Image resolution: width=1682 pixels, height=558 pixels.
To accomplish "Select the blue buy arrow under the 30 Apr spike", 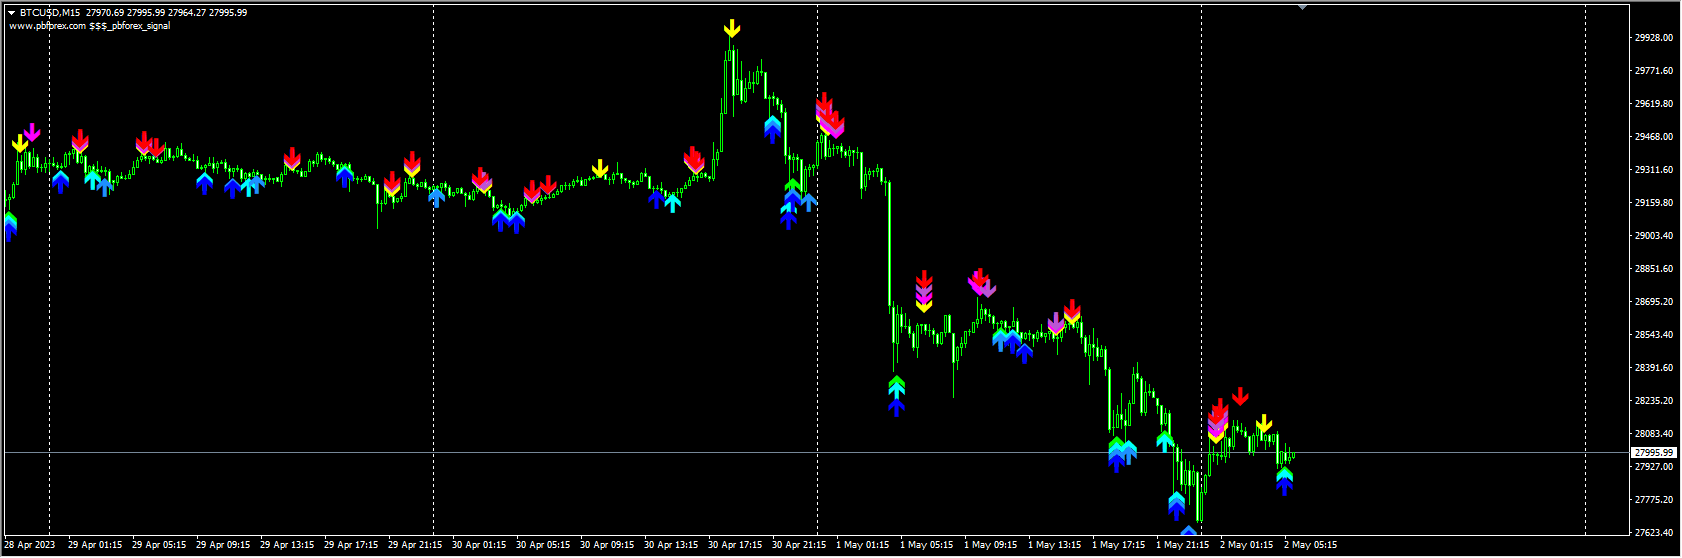I will click(x=772, y=129).
